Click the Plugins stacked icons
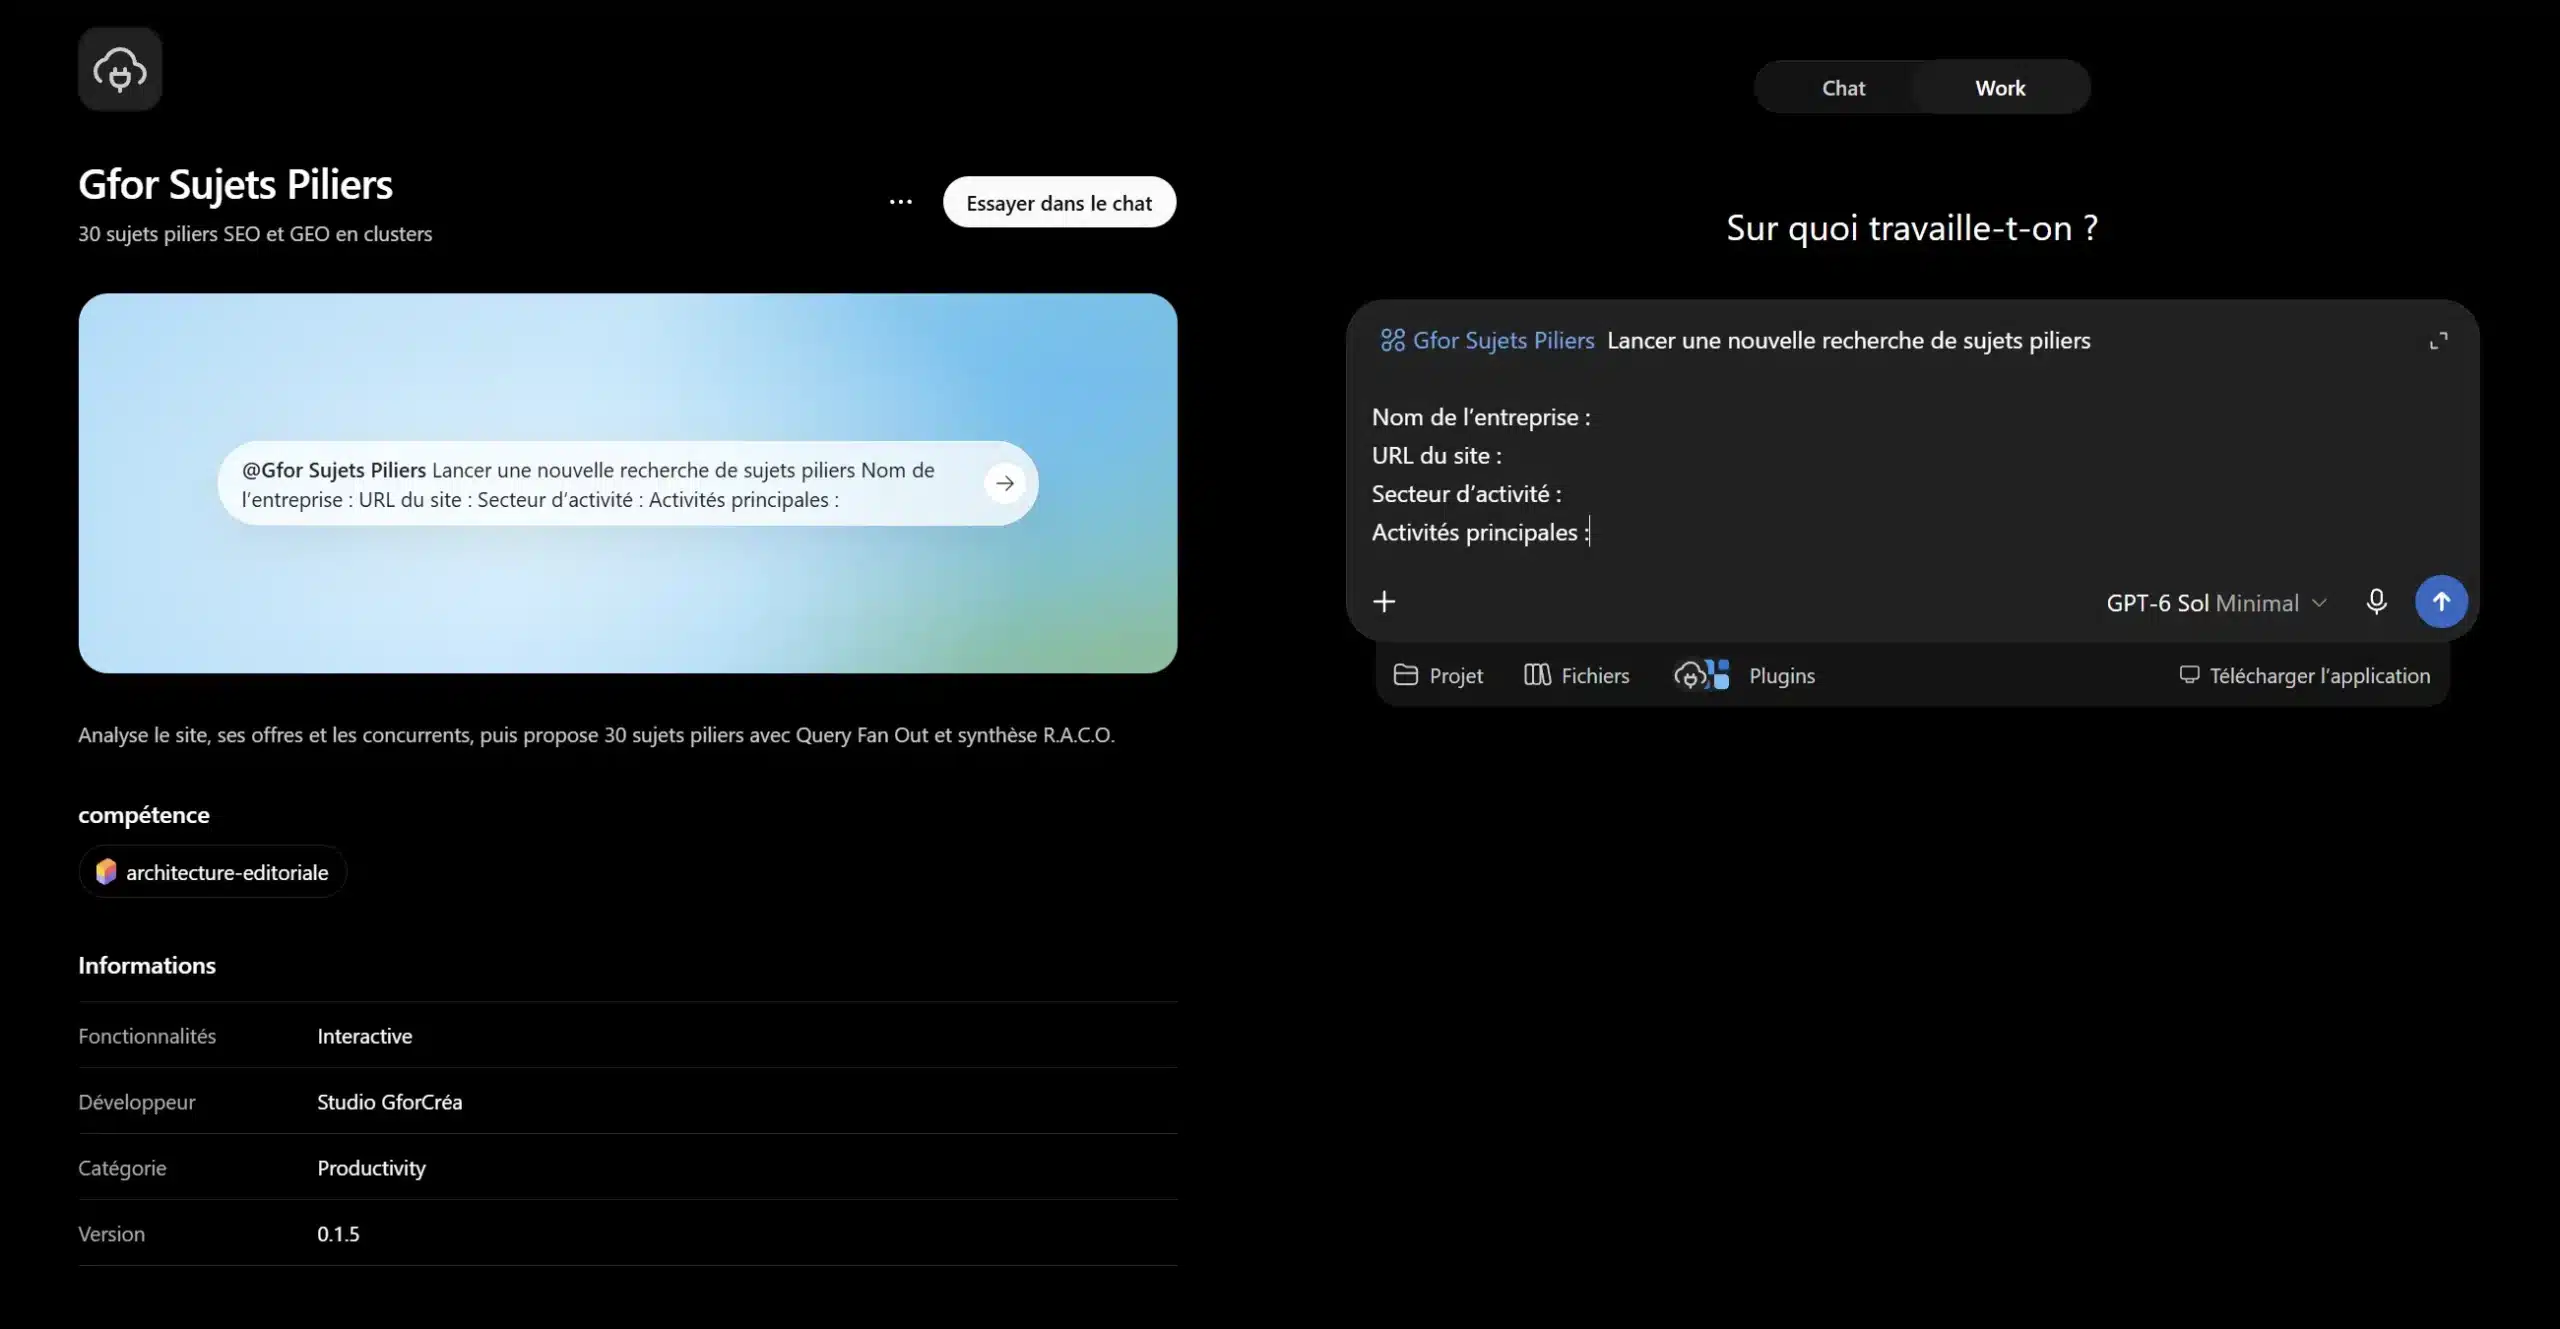 click(x=1702, y=676)
